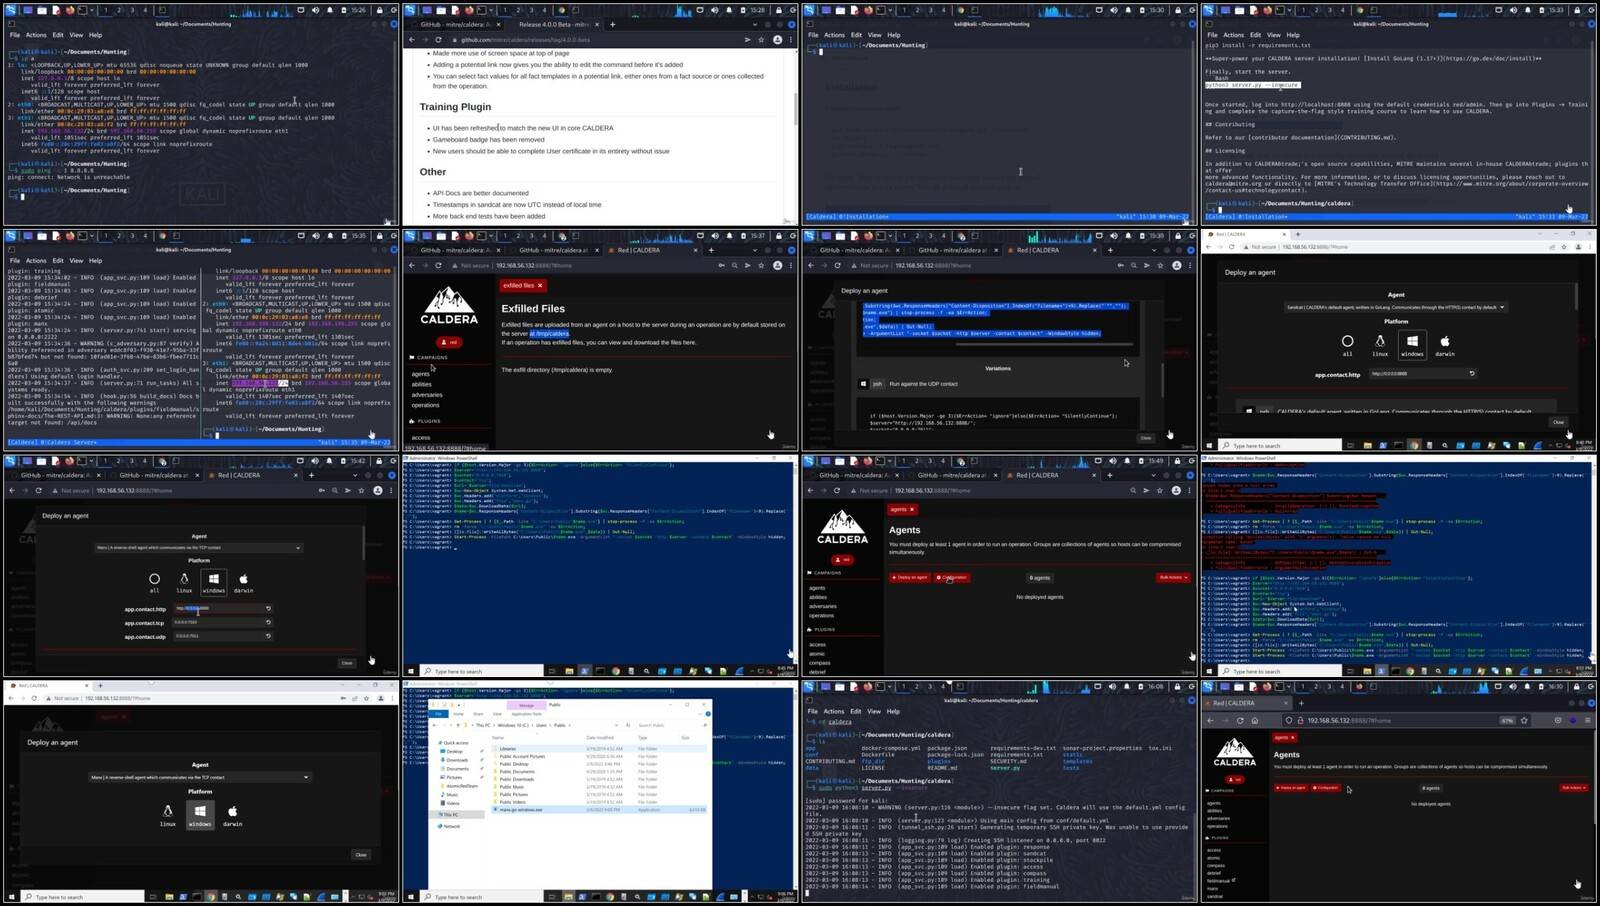Select linux platform in Windows Chrome Sandcat deploy frame
The image size is (1600, 906).
coord(1380,345)
